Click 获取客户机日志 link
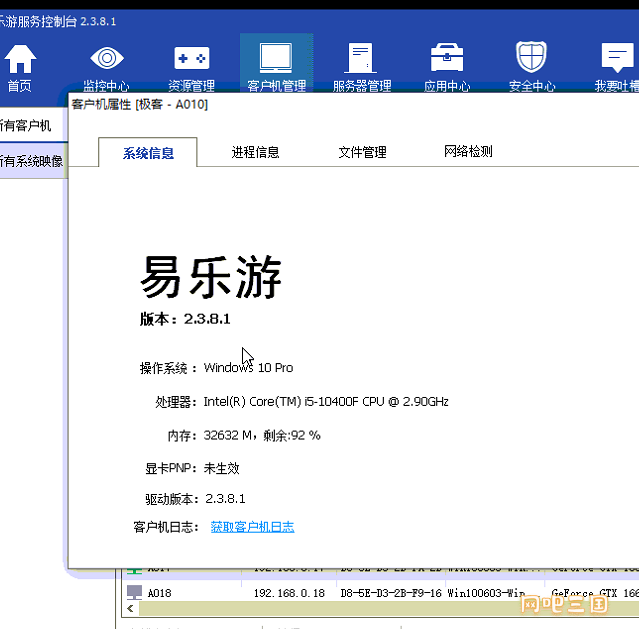 [252, 527]
